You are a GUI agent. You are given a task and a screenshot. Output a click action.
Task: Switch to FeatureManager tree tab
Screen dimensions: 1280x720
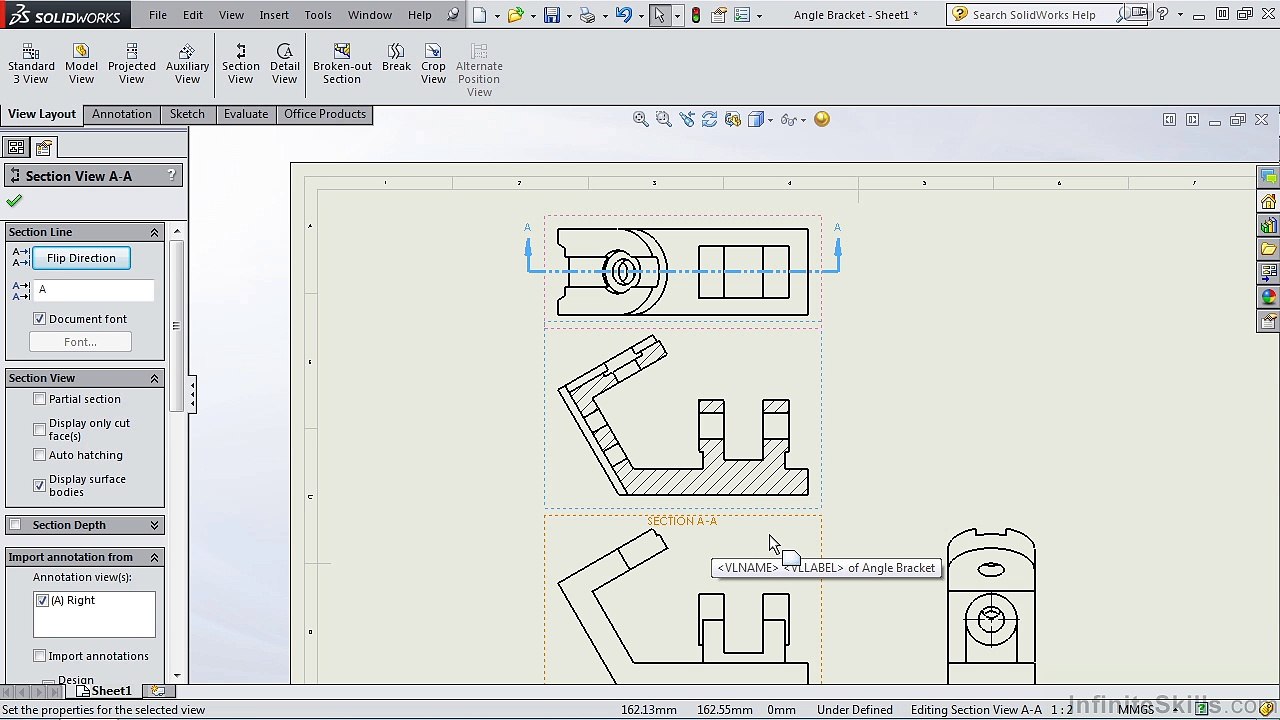tap(16, 147)
